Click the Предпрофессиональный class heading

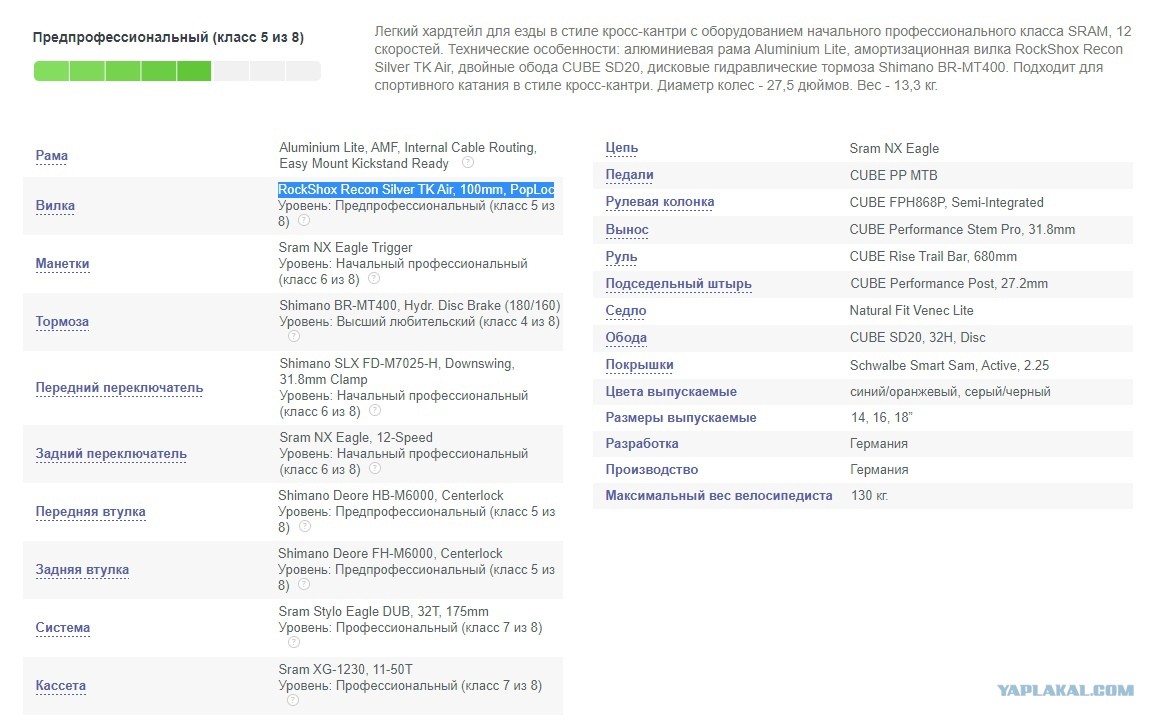(168, 37)
